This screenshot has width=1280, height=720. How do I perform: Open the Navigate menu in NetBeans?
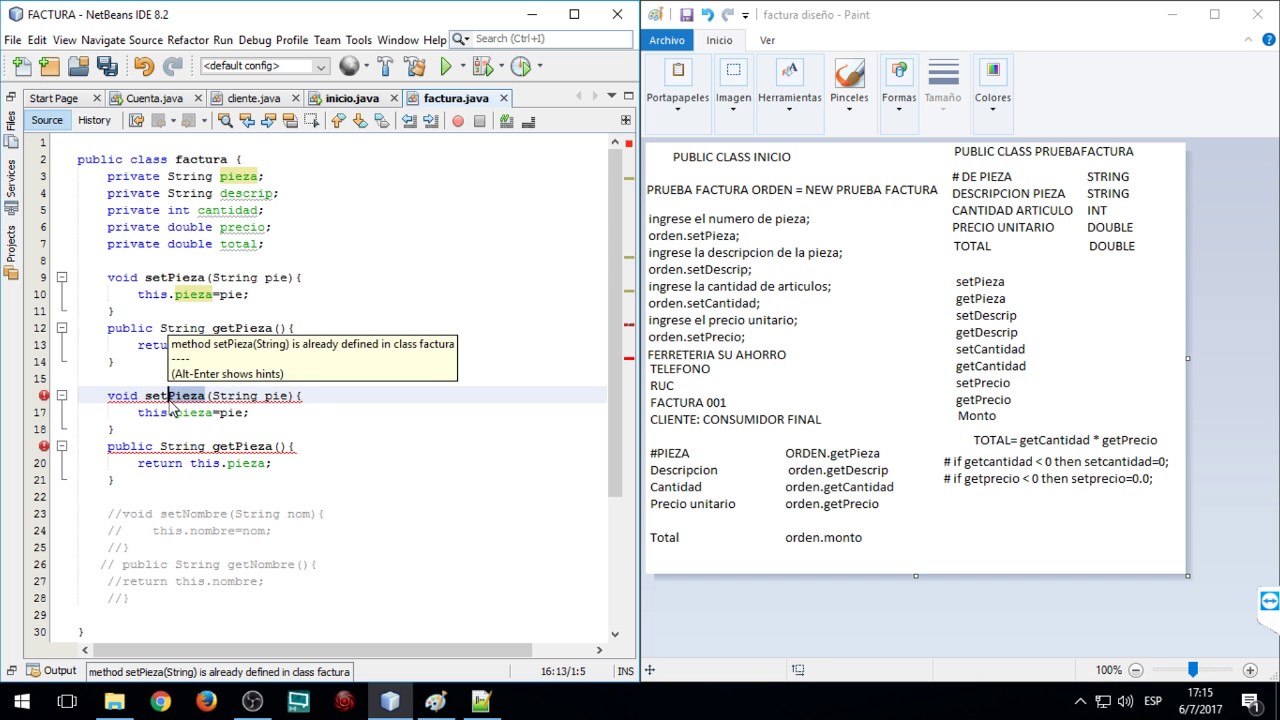103,40
